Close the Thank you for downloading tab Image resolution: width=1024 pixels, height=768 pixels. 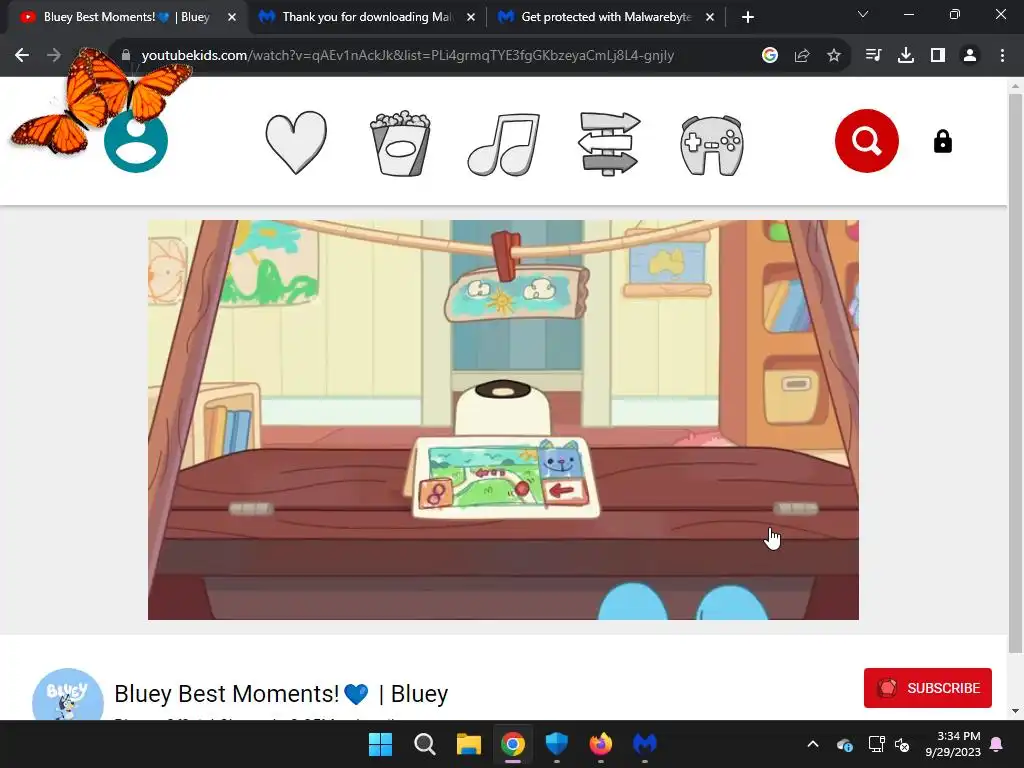pos(471,18)
